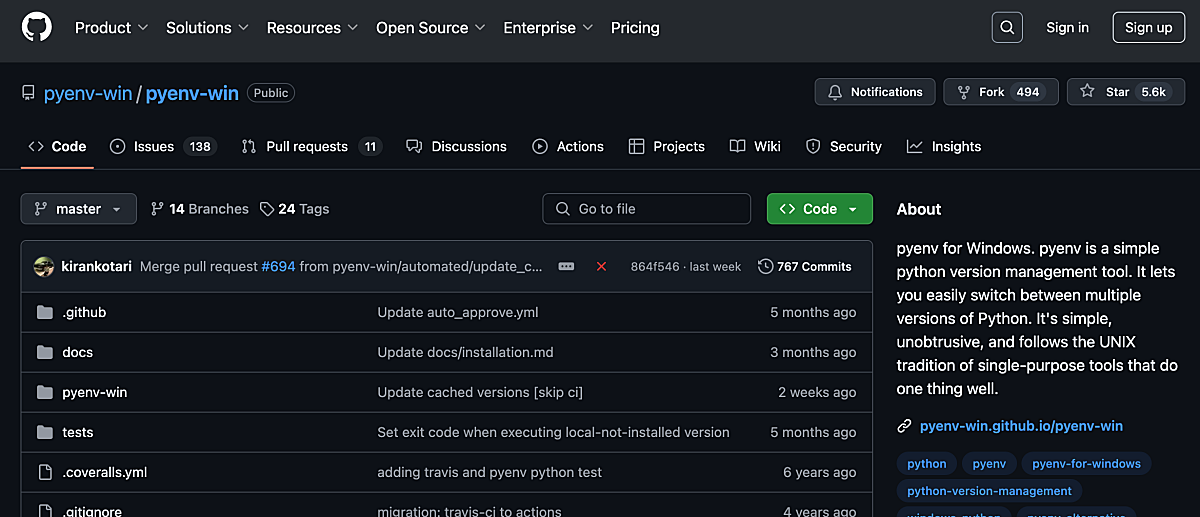Click the link icon beside the website URL
Screen dimensions: 1200x517
tap(905, 426)
